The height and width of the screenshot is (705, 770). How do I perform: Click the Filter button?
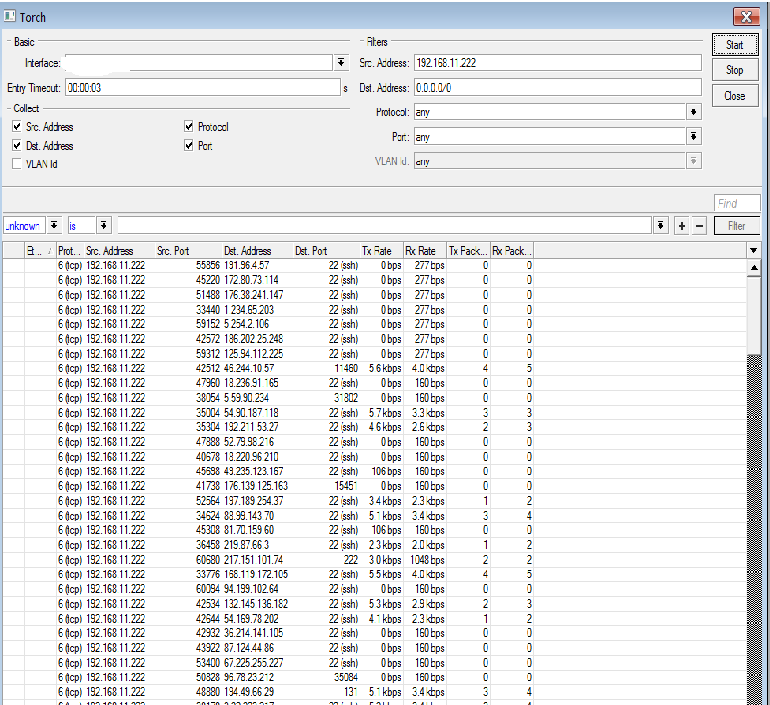[736, 226]
